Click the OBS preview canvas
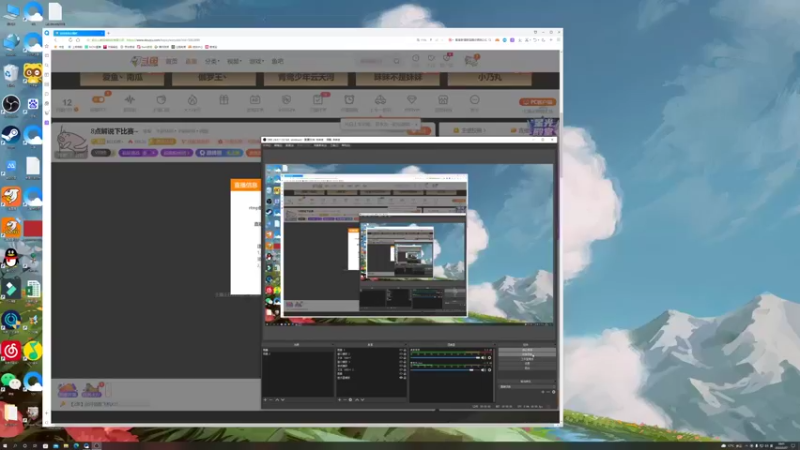This screenshot has height=450, width=800. point(408,244)
